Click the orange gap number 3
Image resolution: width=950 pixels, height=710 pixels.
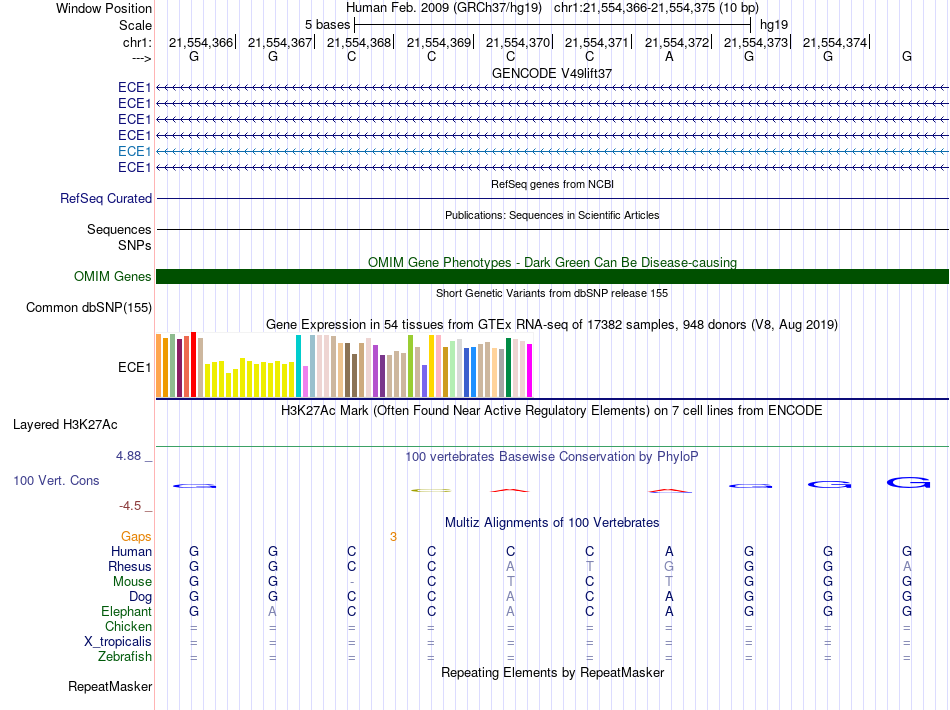pyautogui.click(x=393, y=537)
